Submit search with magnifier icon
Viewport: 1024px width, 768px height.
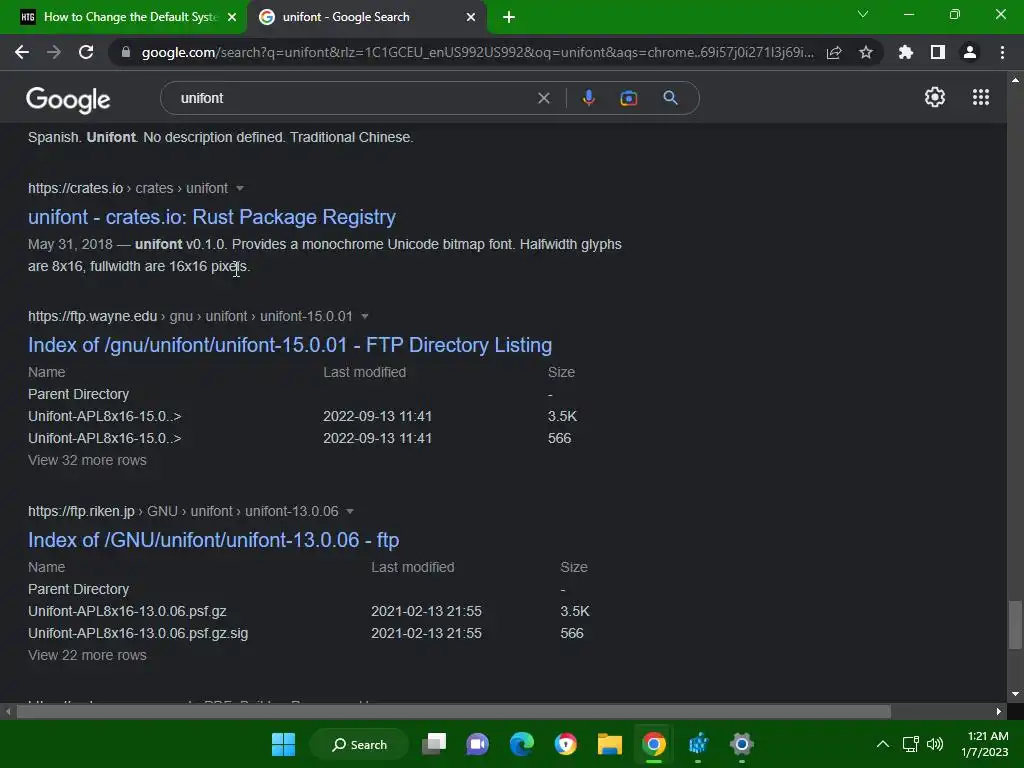[x=671, y=98]
